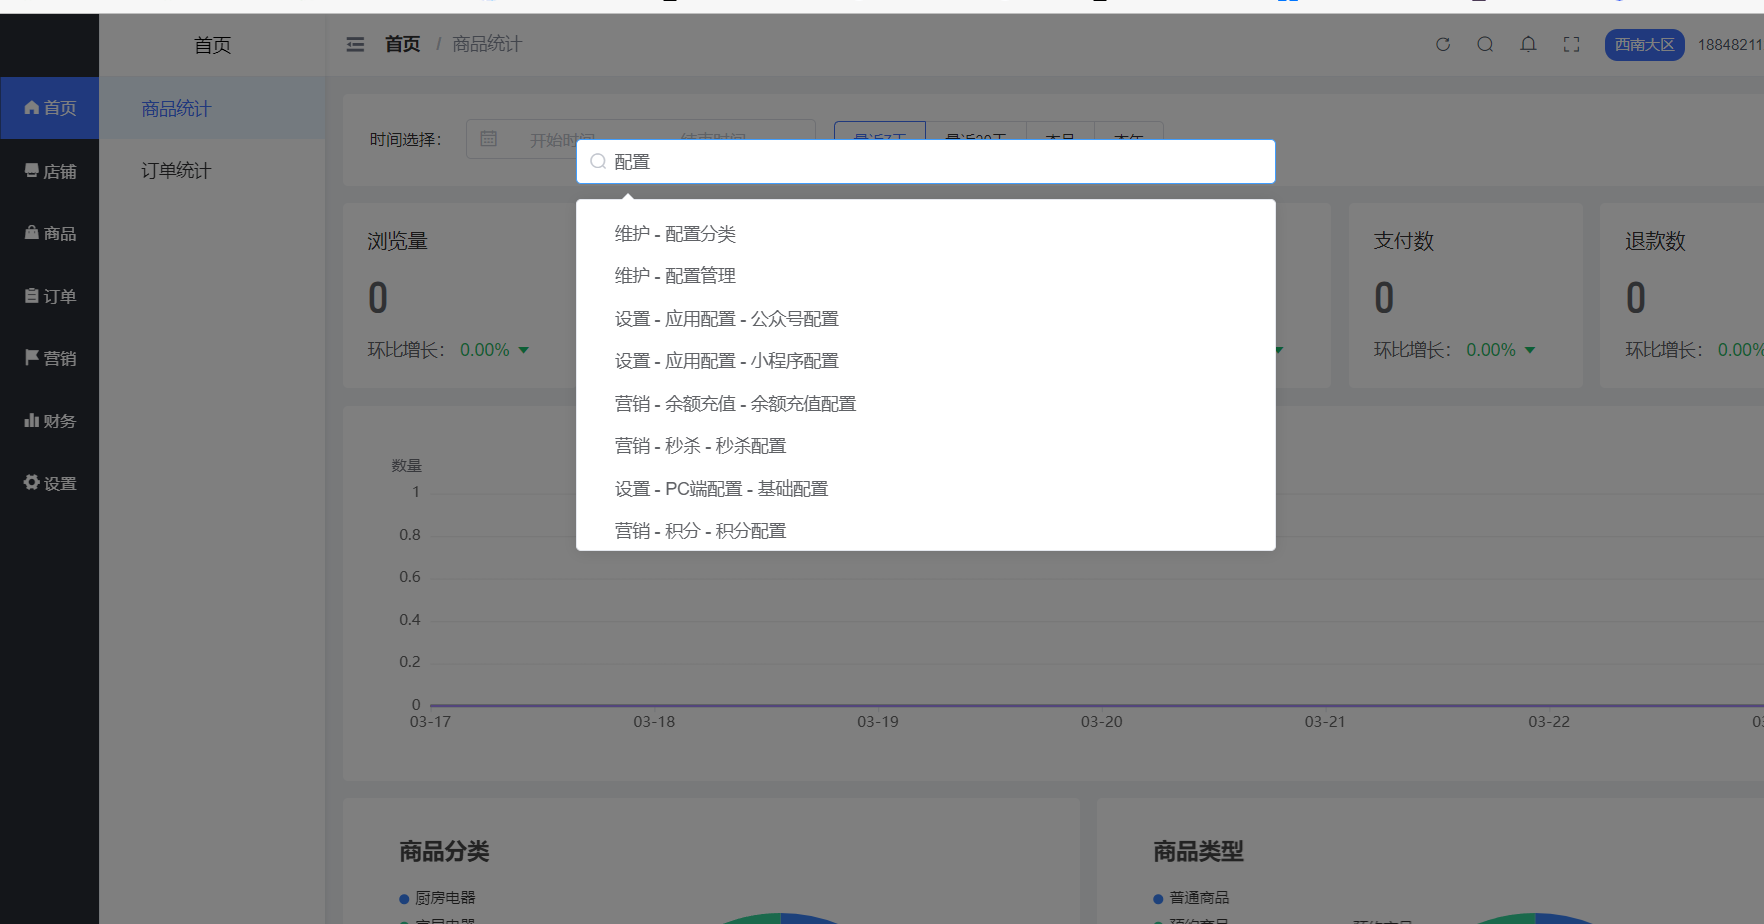The width and height of the screenshot is (1764, 924).
Task: Toggle 厨房电器 legend in 商品分类 chart
Action: pyautogui.click(x=438, y=898)
